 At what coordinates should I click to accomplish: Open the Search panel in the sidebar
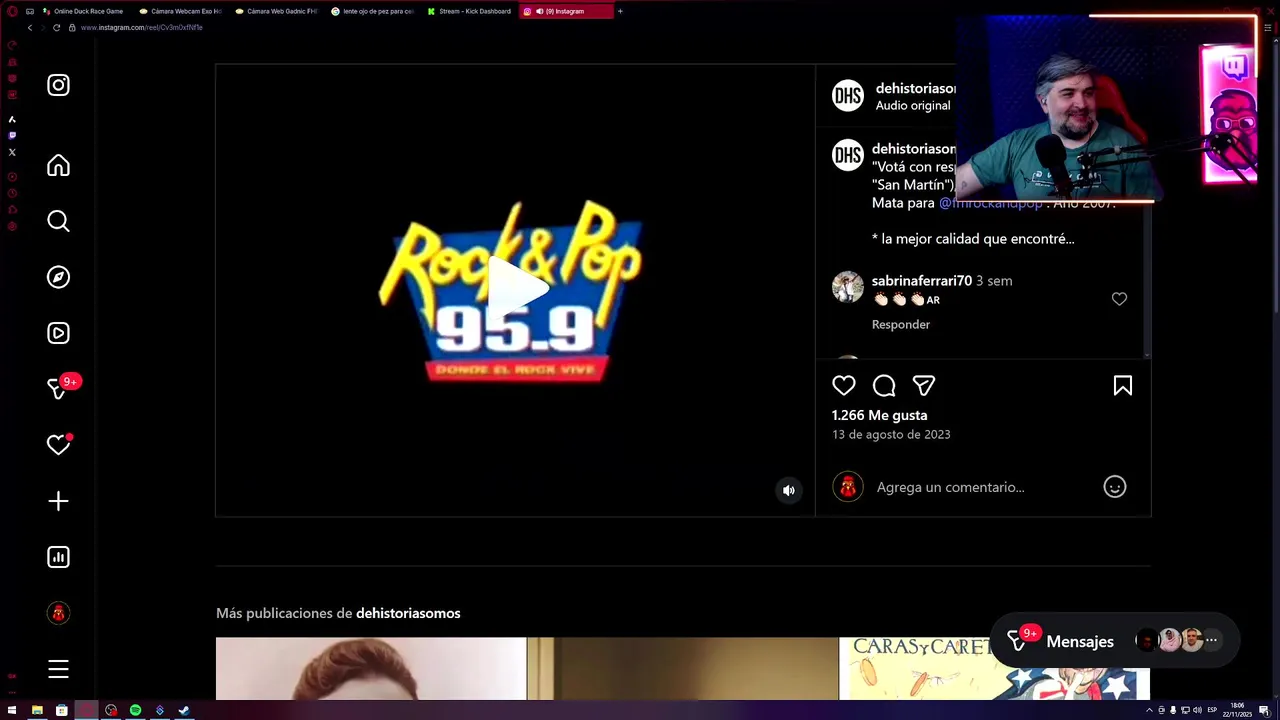(x=58, y=221)
